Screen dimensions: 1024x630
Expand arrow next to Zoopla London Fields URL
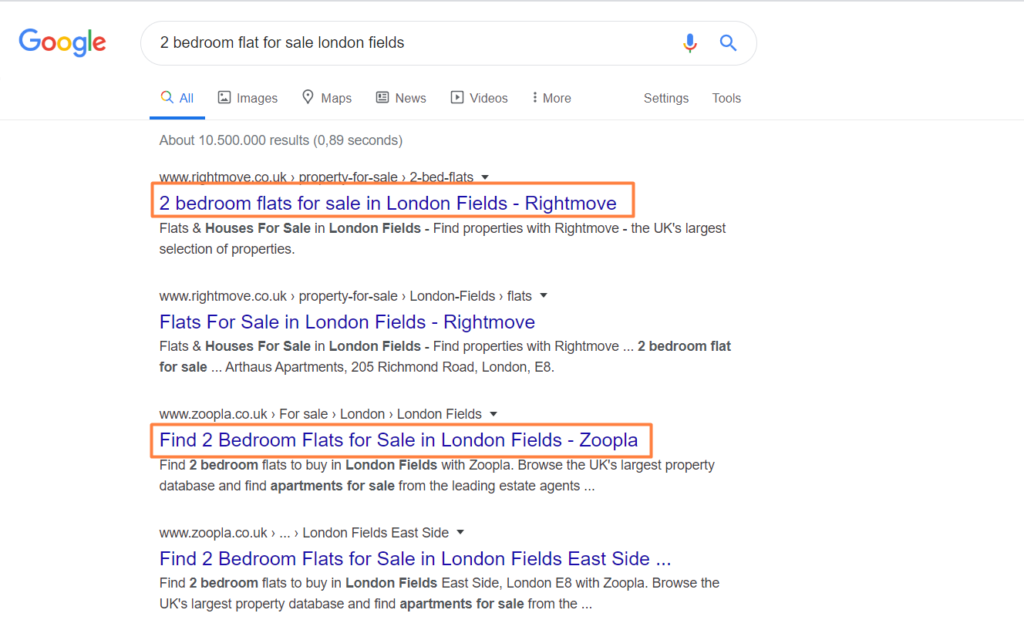tap(494, 414)
